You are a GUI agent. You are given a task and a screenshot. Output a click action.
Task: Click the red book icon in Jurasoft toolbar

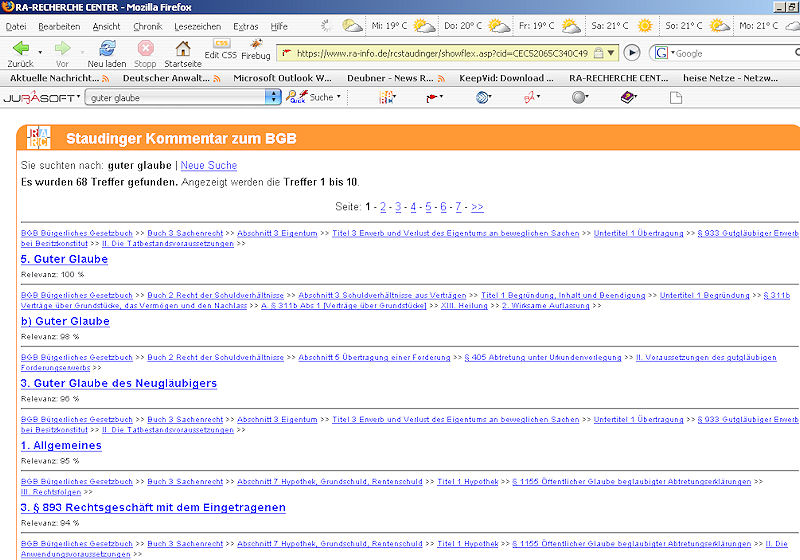tap(628, 97)
